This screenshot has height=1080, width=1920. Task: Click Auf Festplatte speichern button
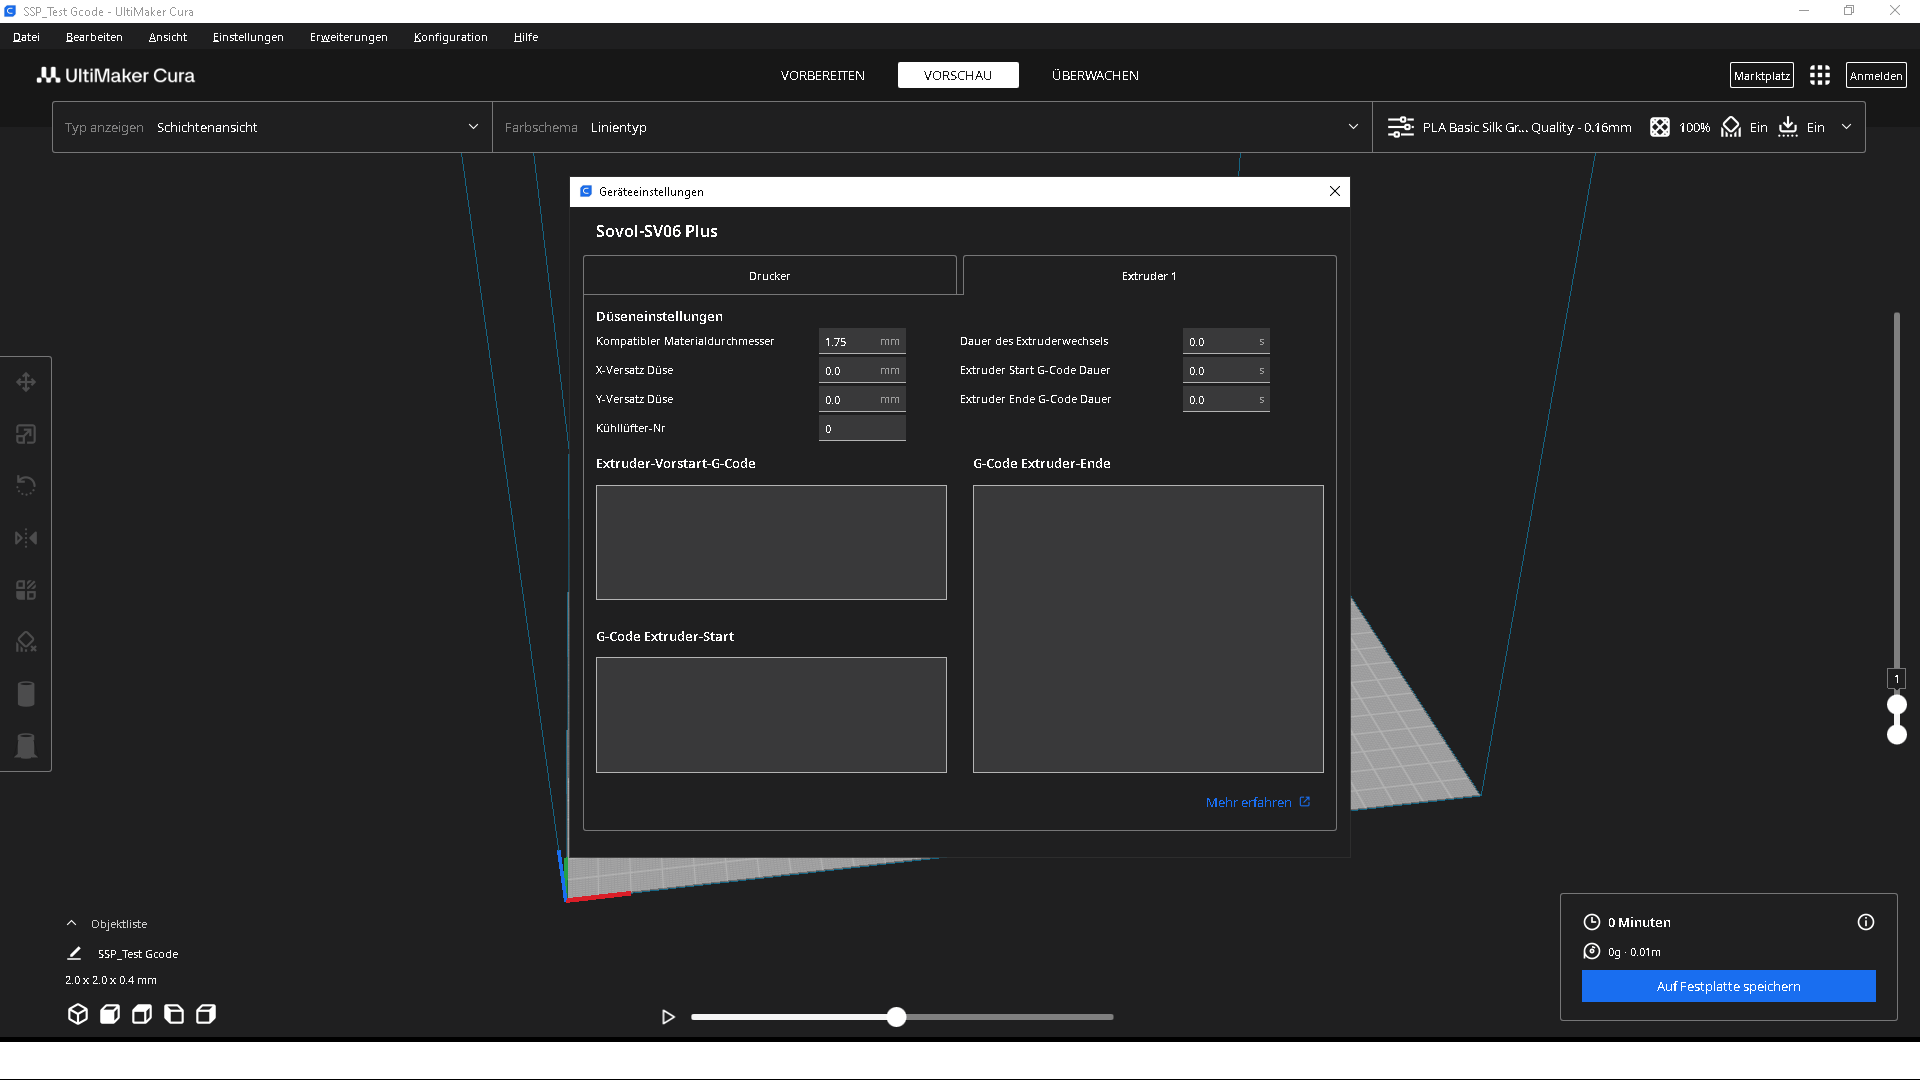point(1728,986)
